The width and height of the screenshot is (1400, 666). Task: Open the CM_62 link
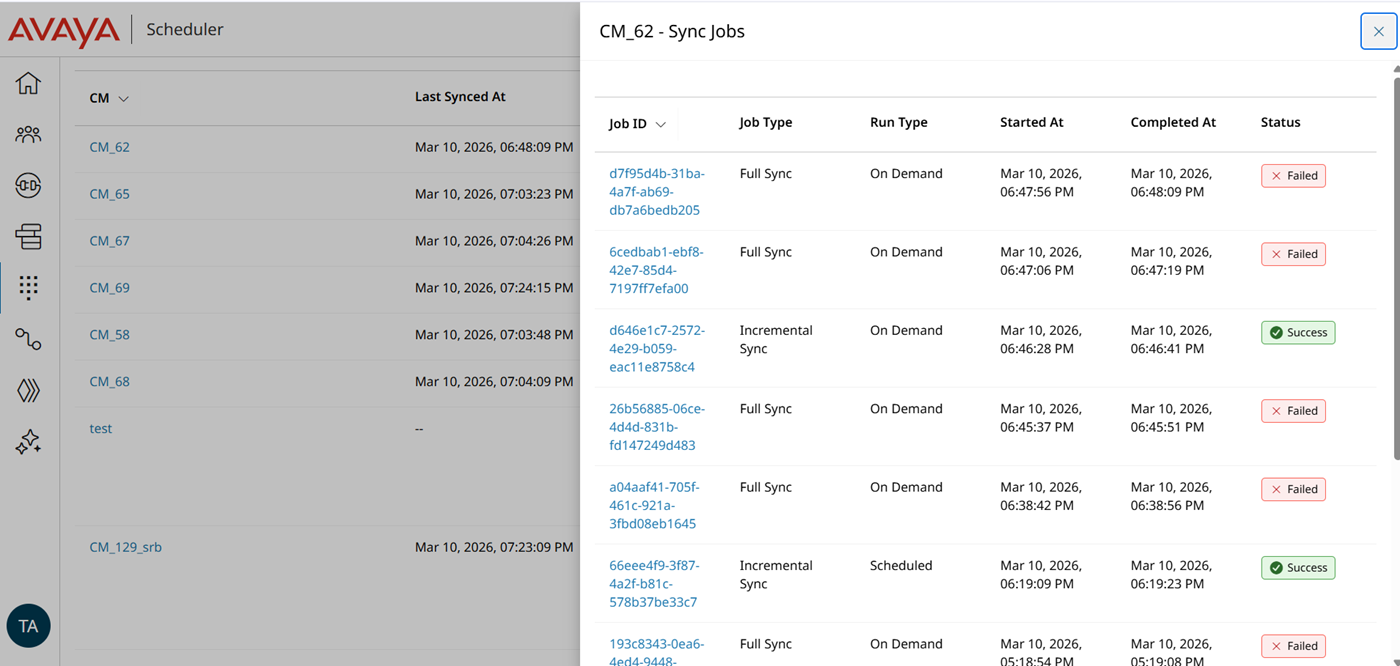[109, 147]
